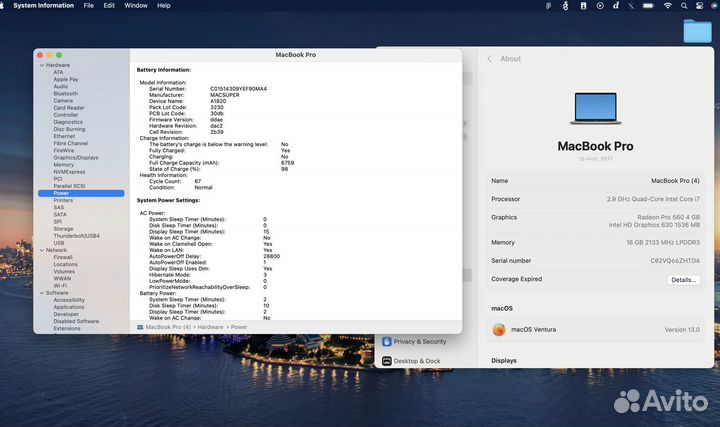Select Ethernet in the sidebar
This screenshot has width=720, height=427.
[x=64, y=136]
